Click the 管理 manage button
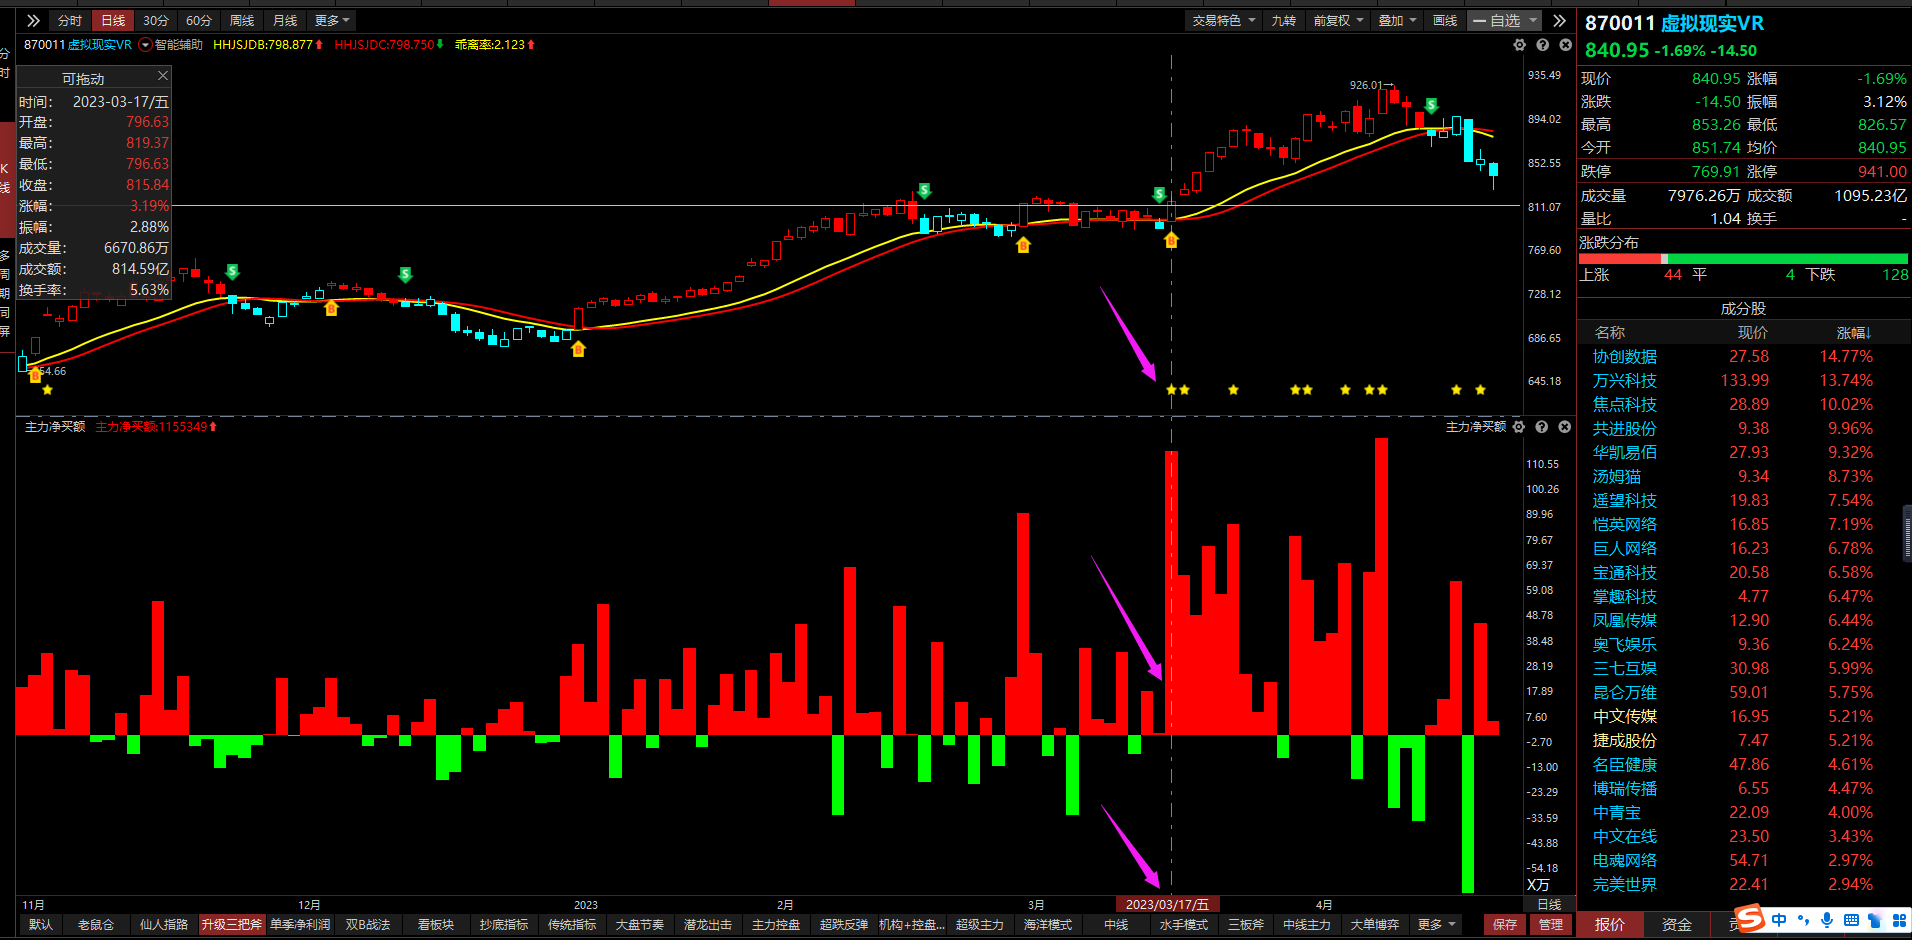The image size is (1912, 940). coord(1551,924)
